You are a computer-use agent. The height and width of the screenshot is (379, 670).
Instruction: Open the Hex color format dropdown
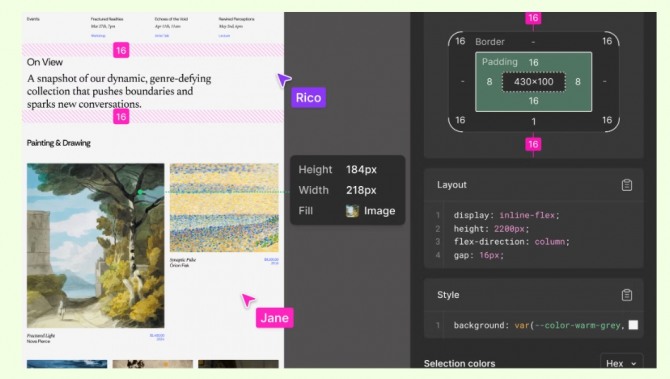click(x=621, y=362)
